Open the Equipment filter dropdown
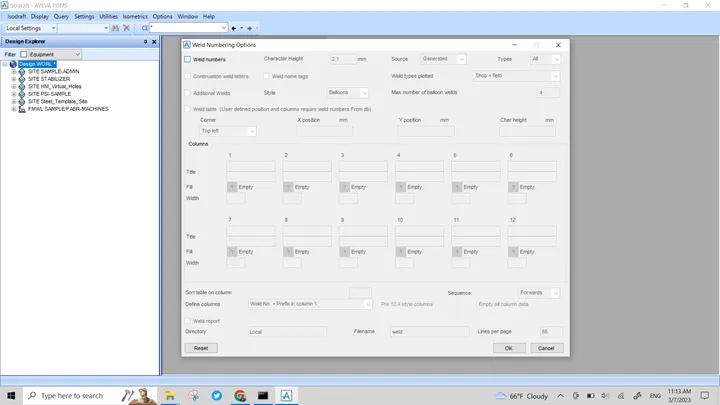Viewport: 720px width, 405px height. point(55,54)
